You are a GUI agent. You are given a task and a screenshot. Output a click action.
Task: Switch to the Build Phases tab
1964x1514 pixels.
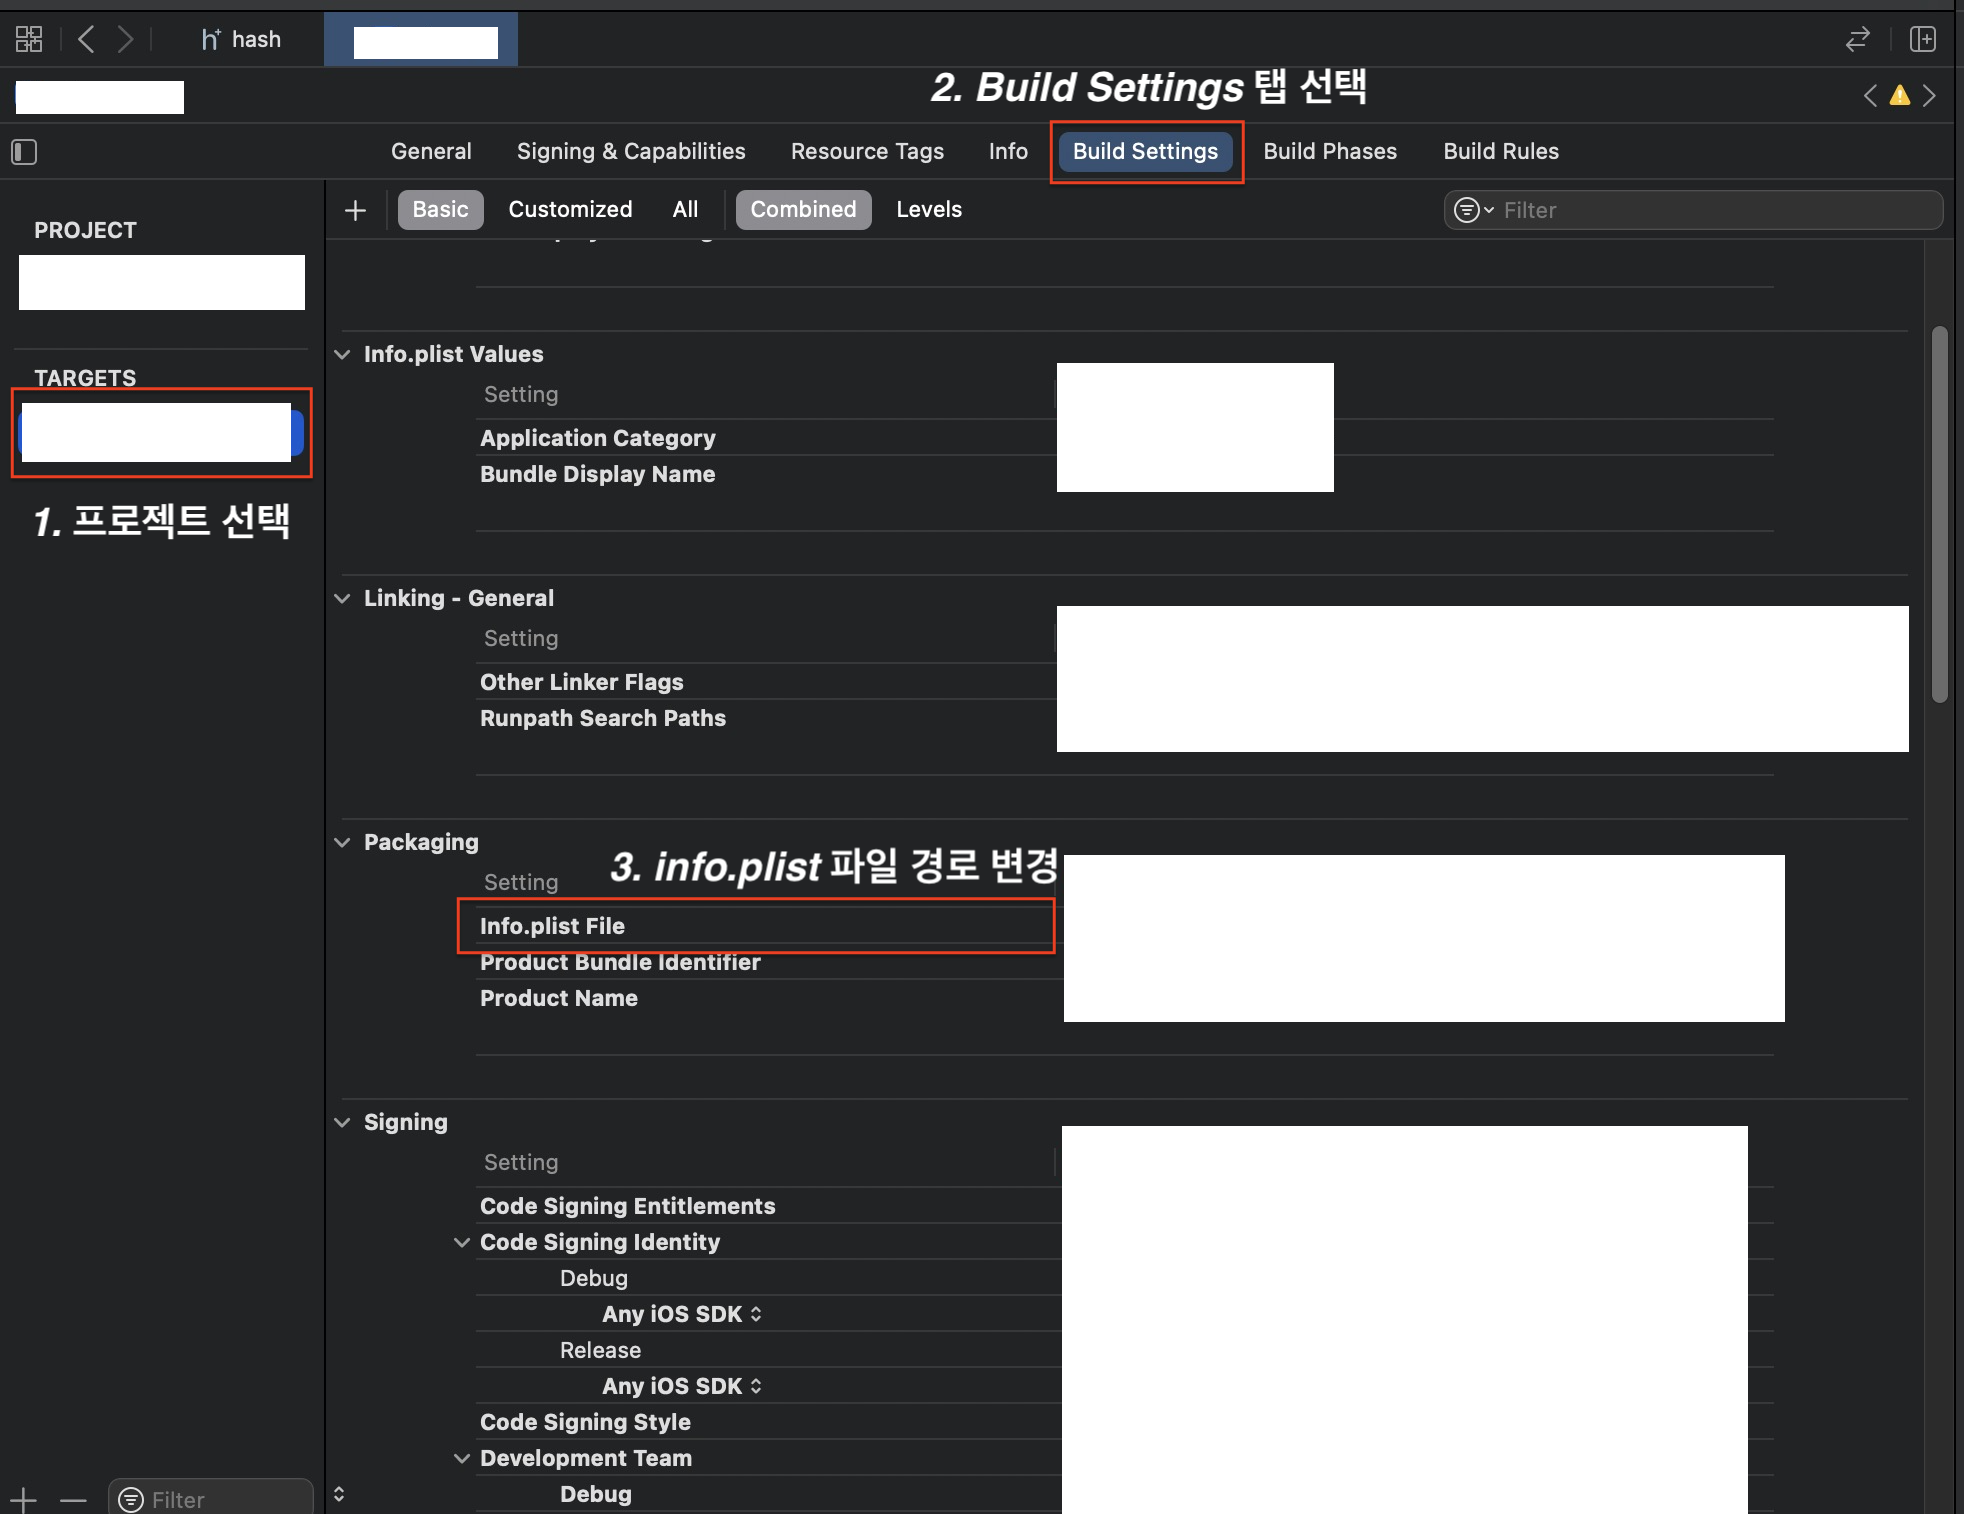[1329, 152]
